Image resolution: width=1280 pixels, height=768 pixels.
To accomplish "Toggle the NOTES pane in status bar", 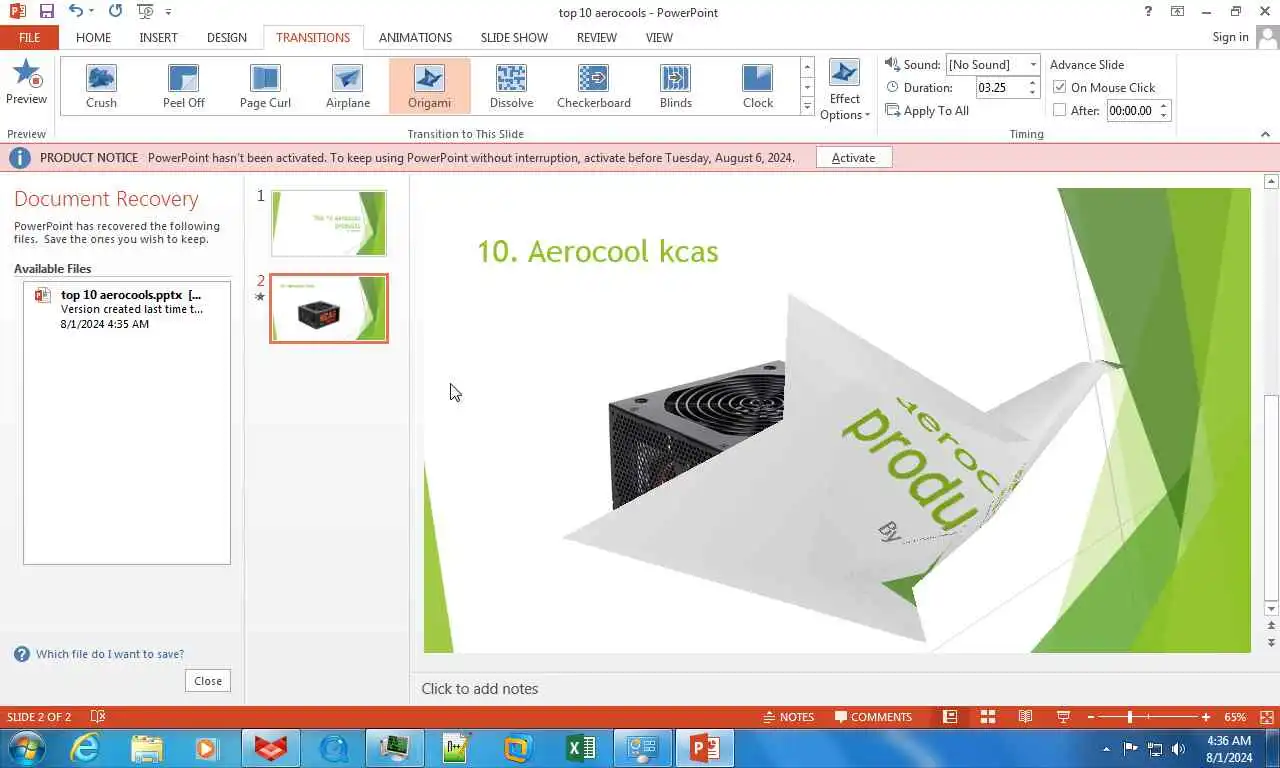I will pyautogui.click(x=788, y=717).
